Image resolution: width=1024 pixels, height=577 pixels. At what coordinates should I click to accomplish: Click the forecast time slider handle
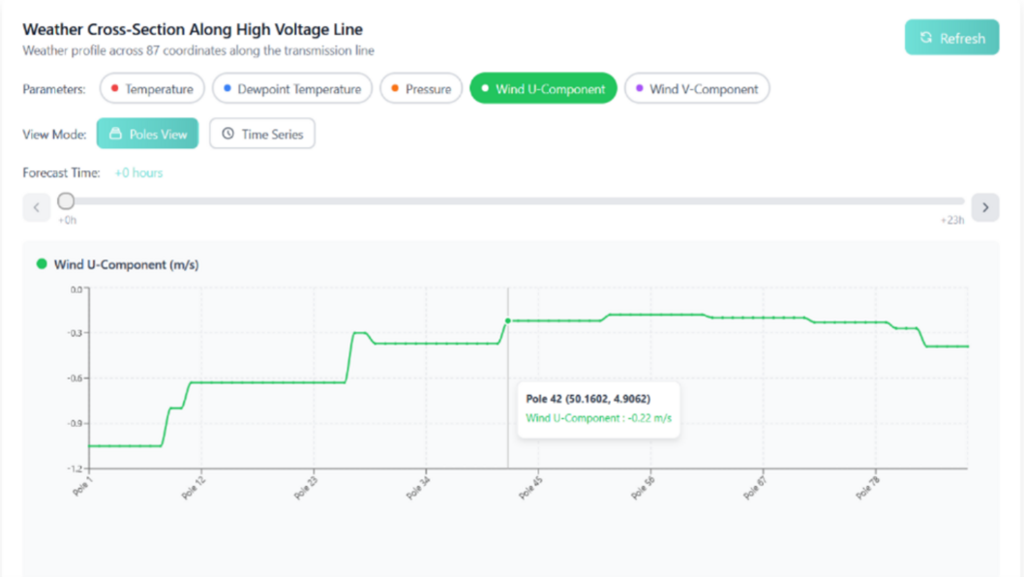66,201
